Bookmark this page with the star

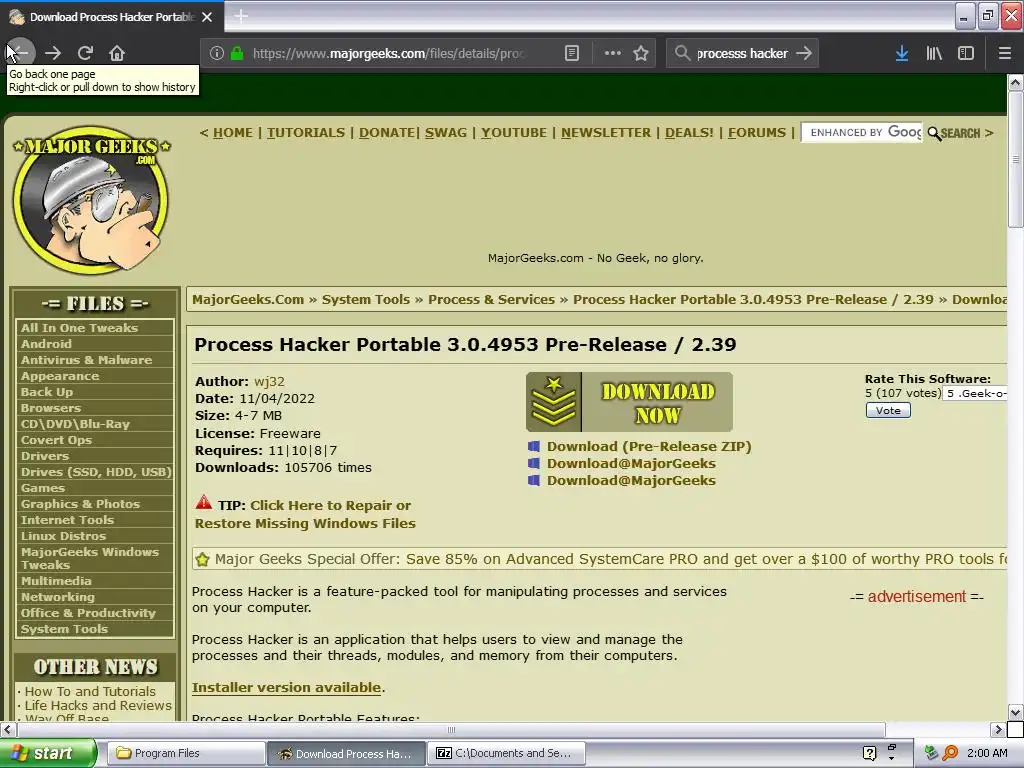pos(641,53)
